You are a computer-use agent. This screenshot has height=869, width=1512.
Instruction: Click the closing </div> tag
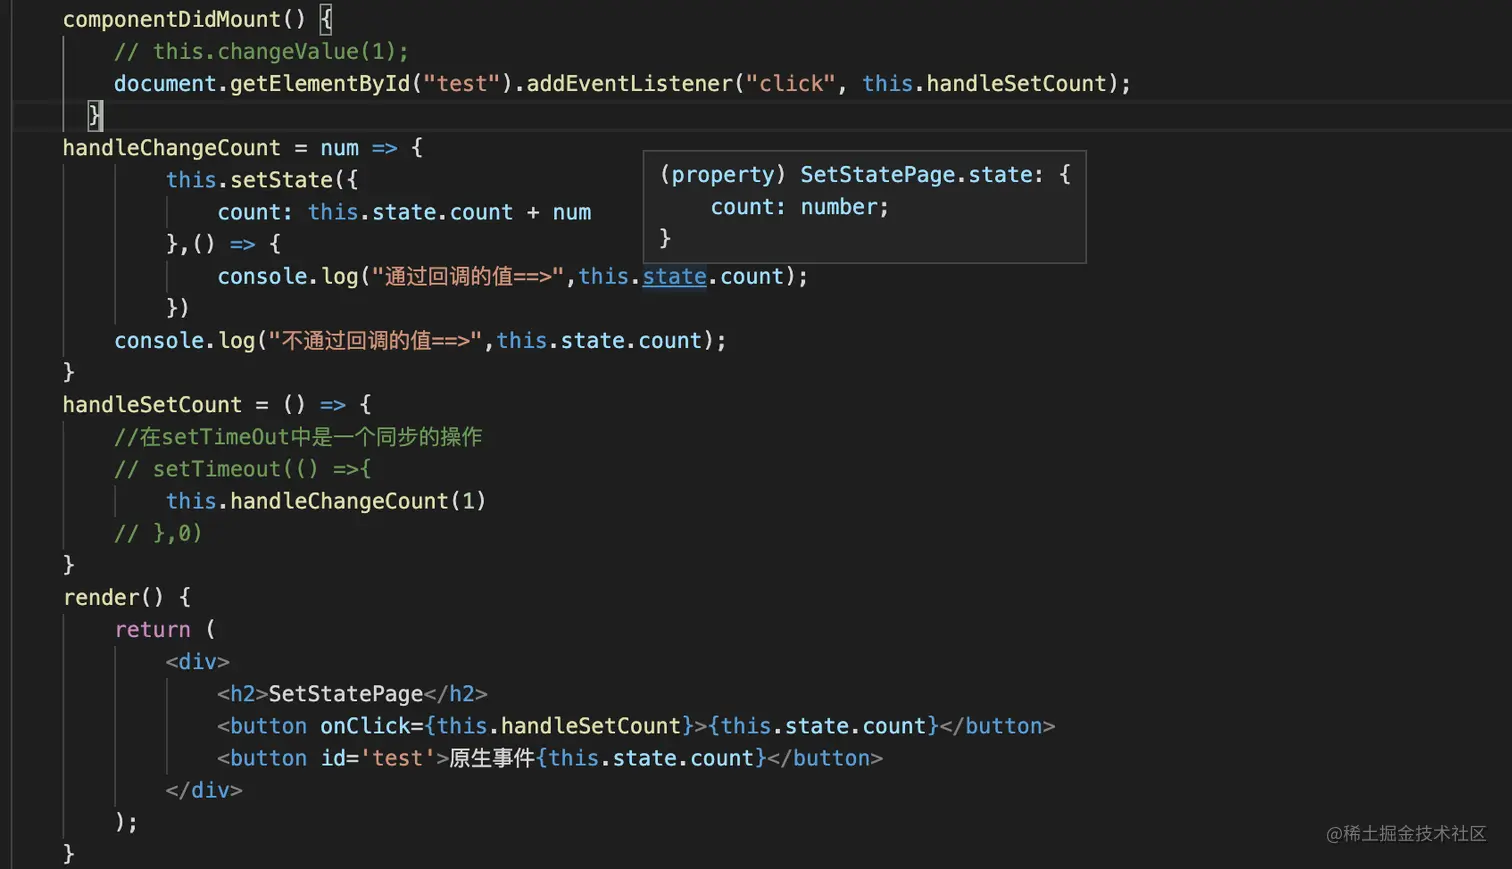(204, 790)
